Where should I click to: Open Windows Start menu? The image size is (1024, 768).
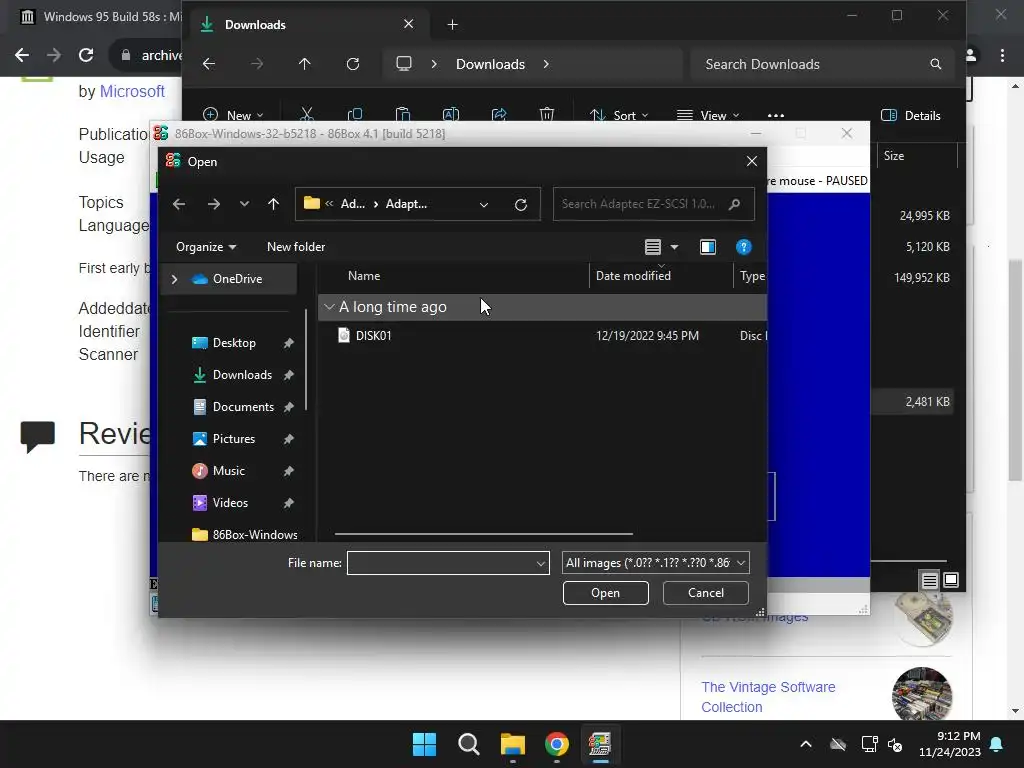[x=424, y=744]
